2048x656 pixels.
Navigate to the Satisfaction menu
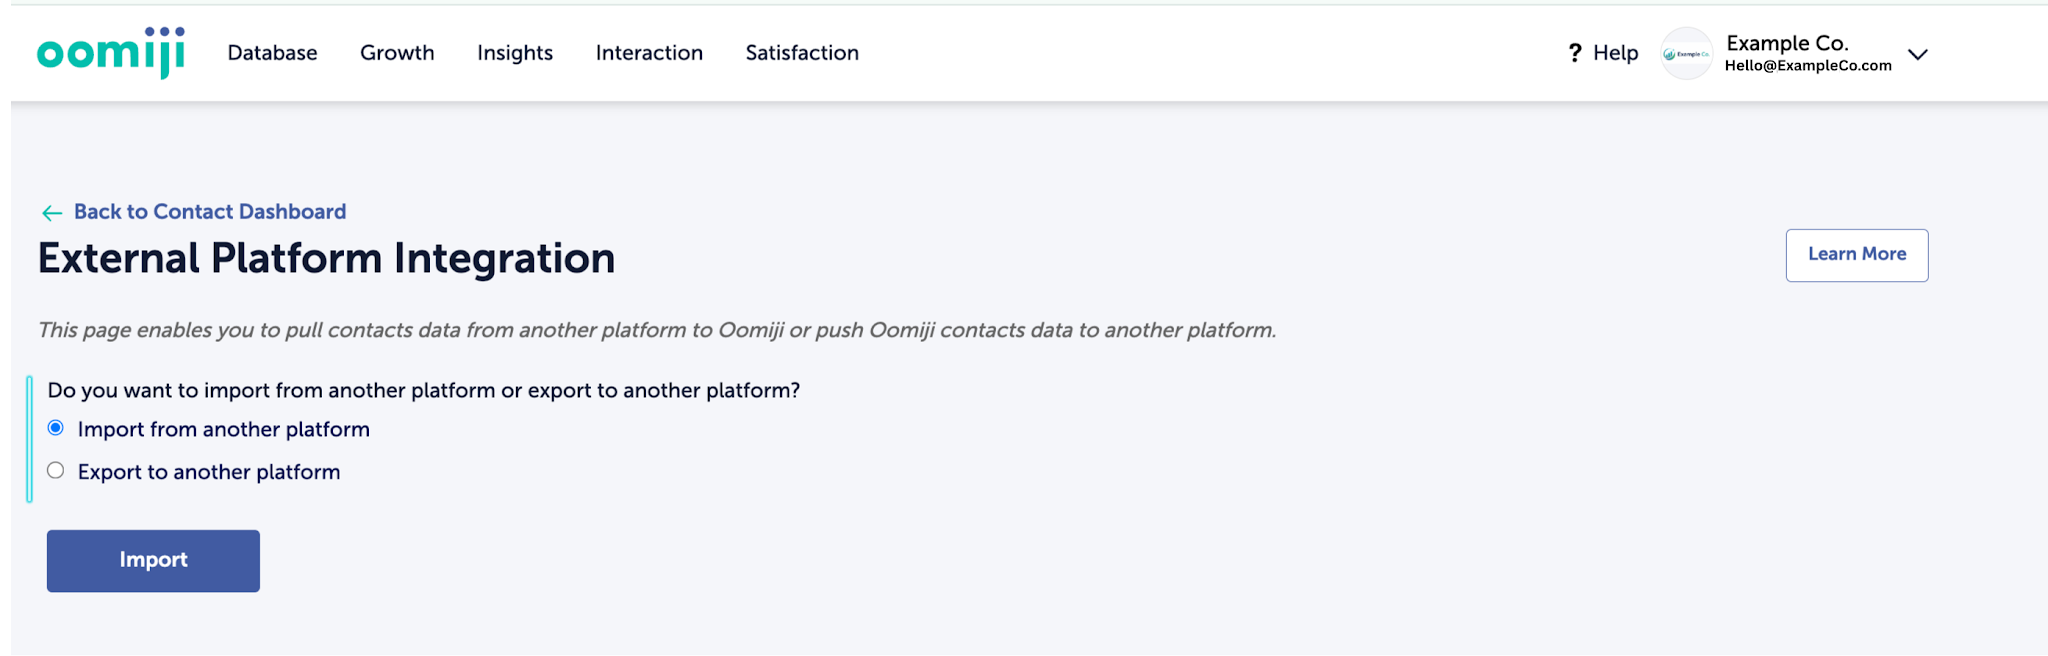coord(802,53)
